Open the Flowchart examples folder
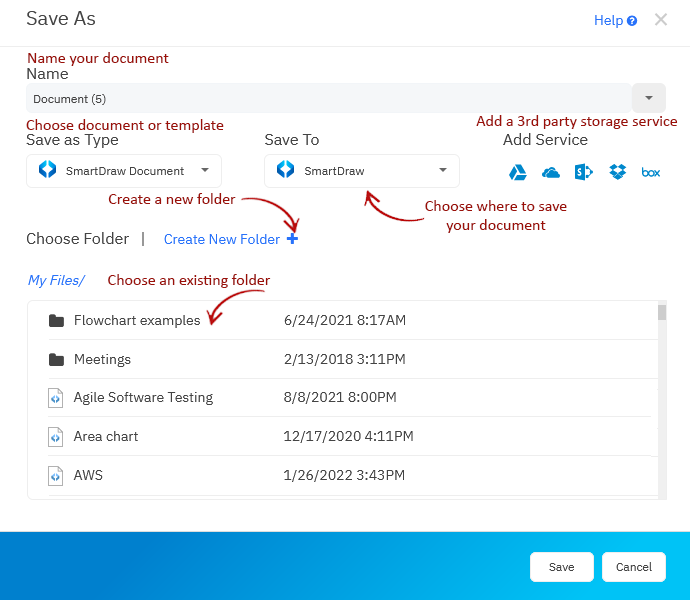The image size is (690, 600). tap(136, 320)
